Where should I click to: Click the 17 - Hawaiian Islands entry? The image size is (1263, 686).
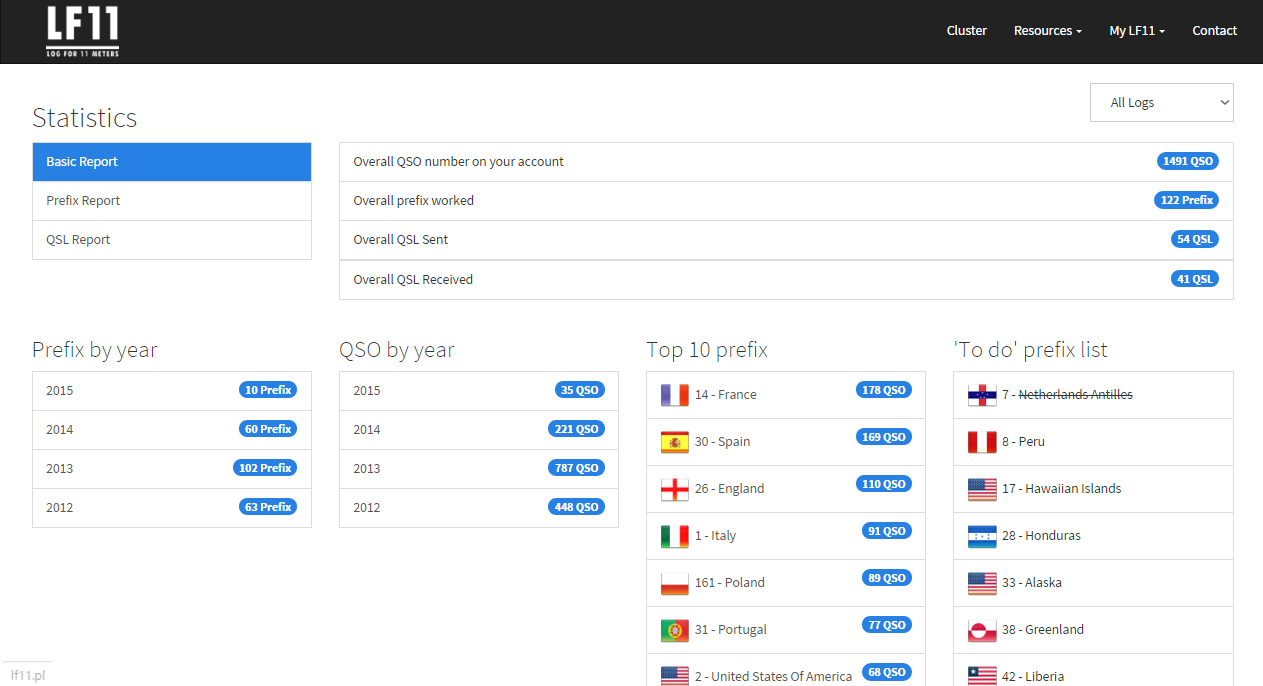(1061, 489)
